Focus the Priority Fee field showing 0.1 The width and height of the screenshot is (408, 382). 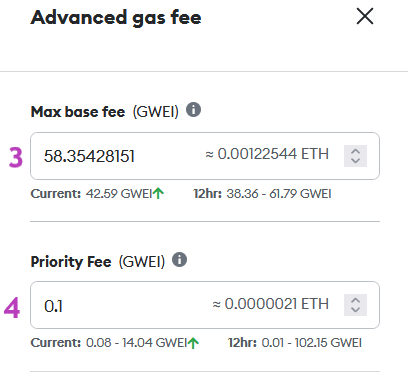coord(205,305)
